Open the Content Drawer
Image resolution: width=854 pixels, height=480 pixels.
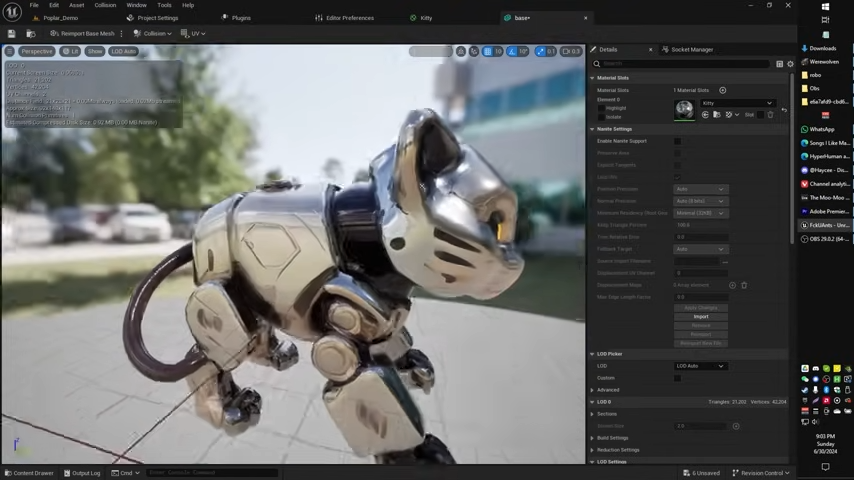[x=29, y=473]
